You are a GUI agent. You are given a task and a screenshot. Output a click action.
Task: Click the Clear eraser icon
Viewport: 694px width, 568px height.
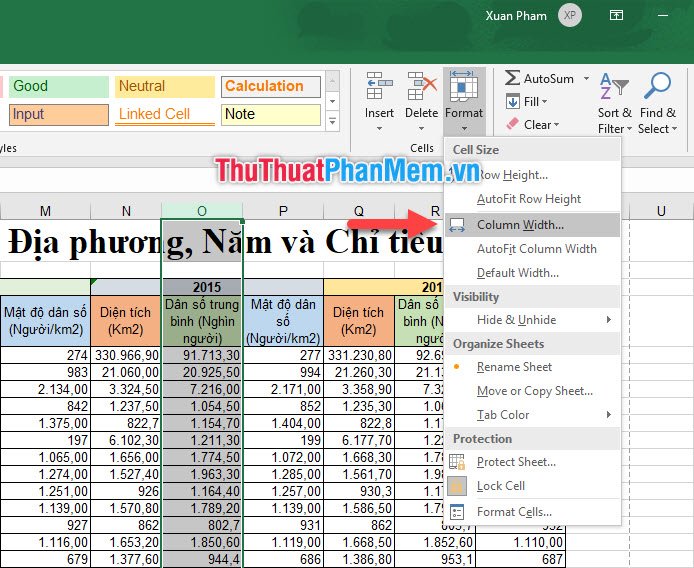[513, 124]
